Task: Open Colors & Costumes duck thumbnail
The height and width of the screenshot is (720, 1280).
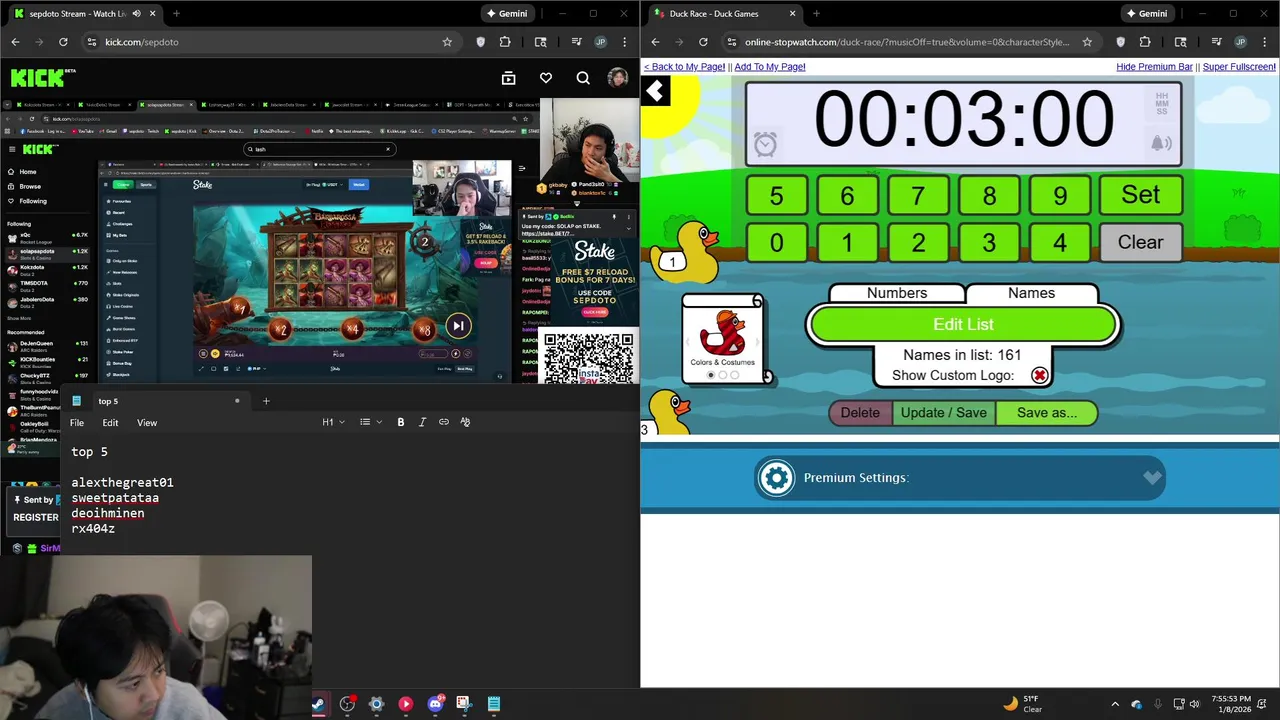Action: (722, 334)
